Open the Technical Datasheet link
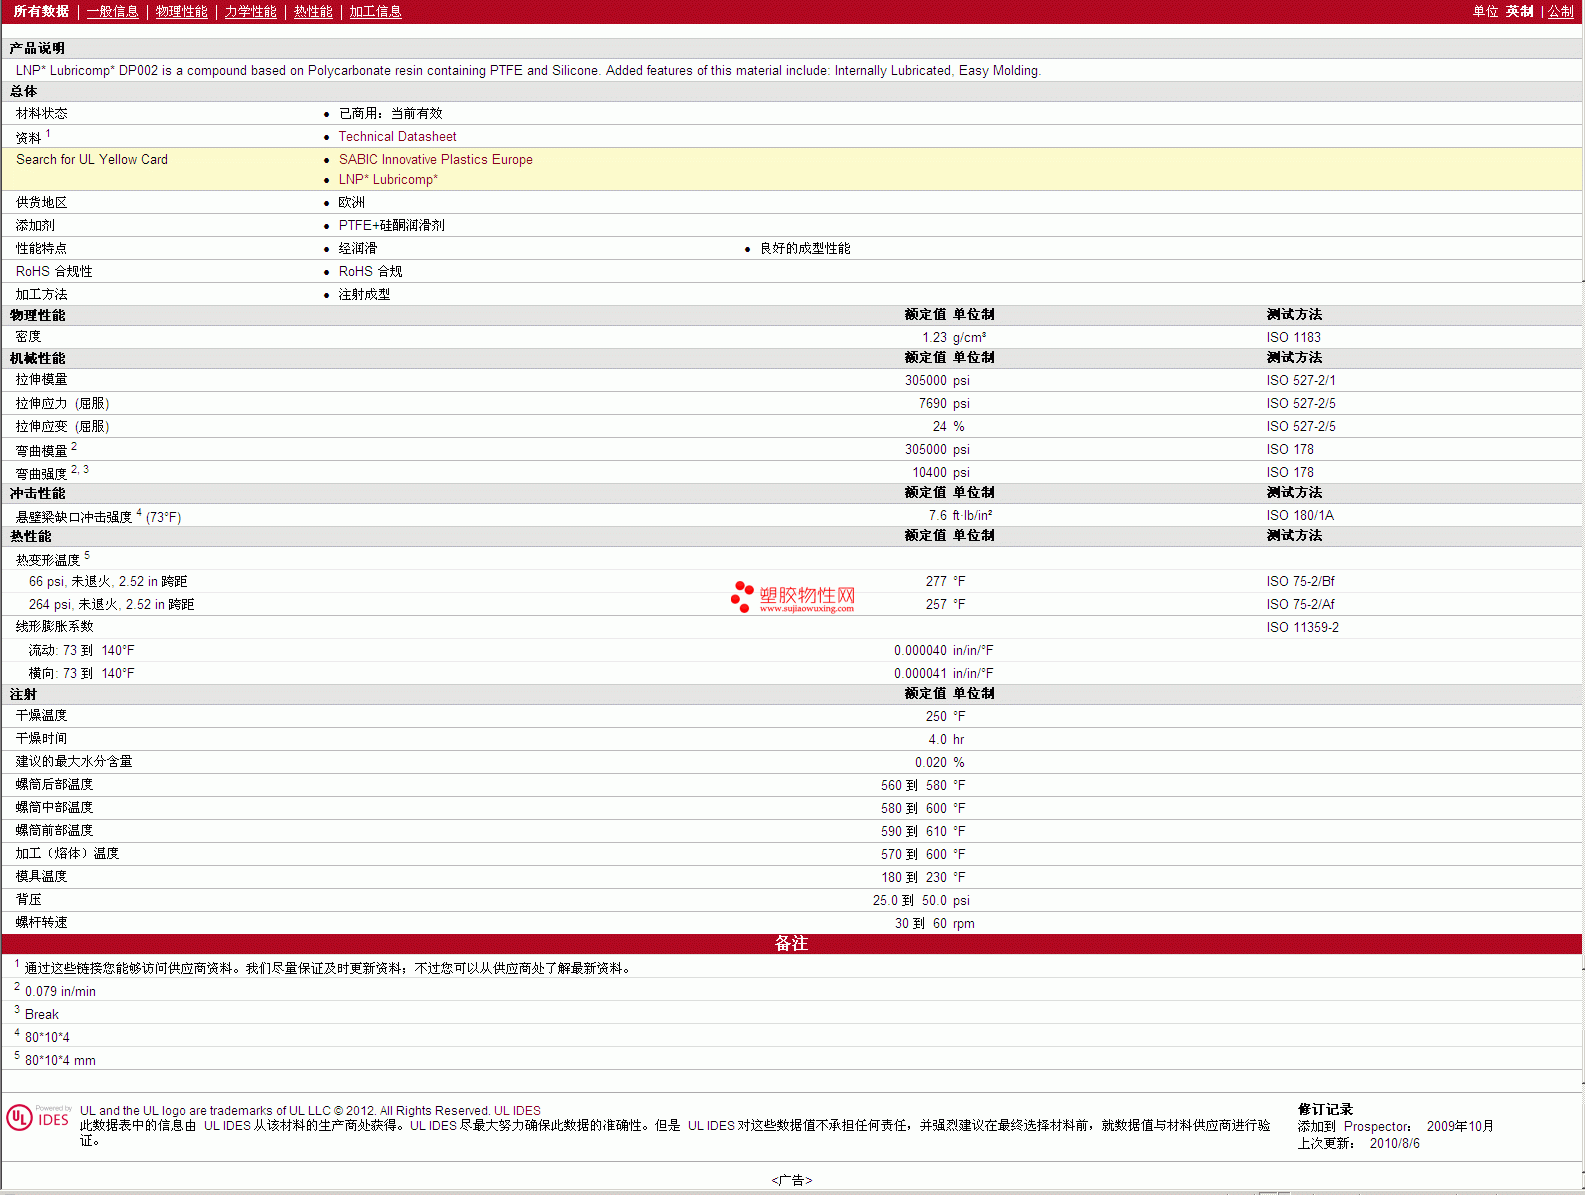This screenshot has width=1585, height=1195. (397, 136)
